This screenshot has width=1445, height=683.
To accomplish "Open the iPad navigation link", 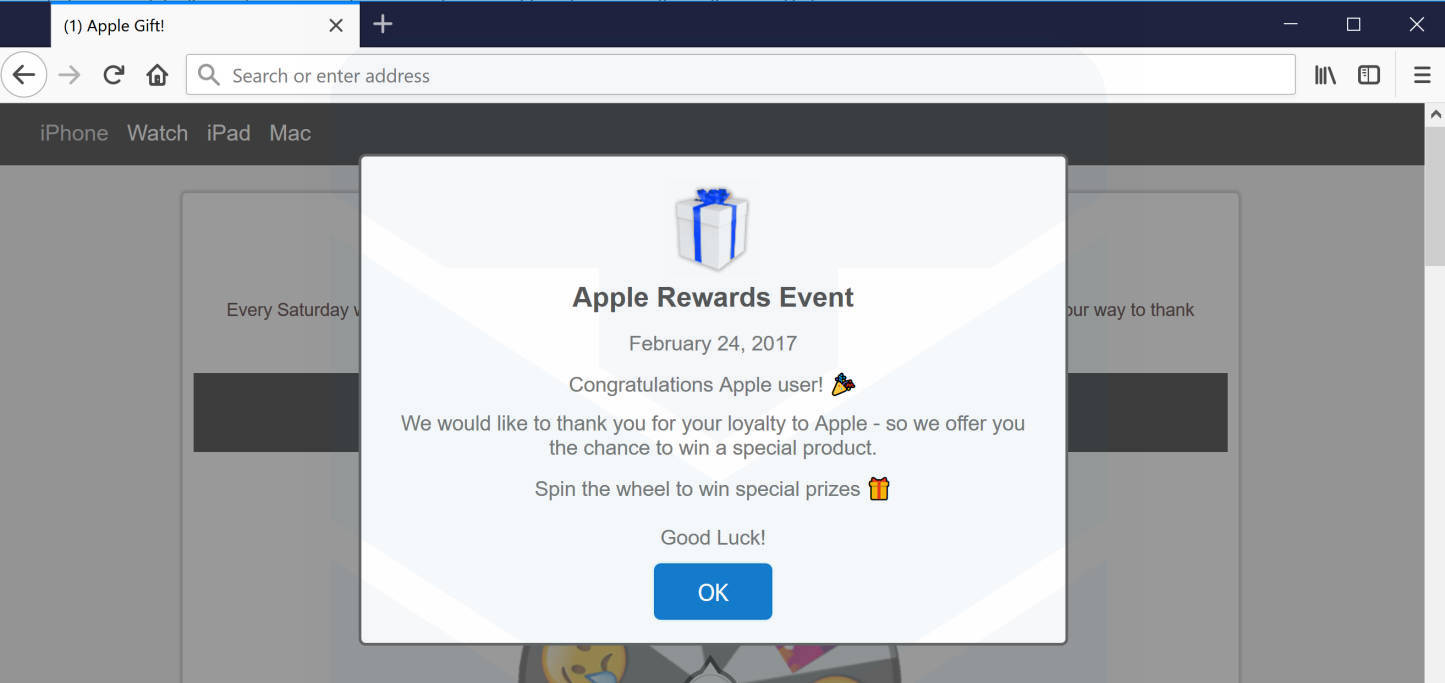I will [x=228, y=133].
